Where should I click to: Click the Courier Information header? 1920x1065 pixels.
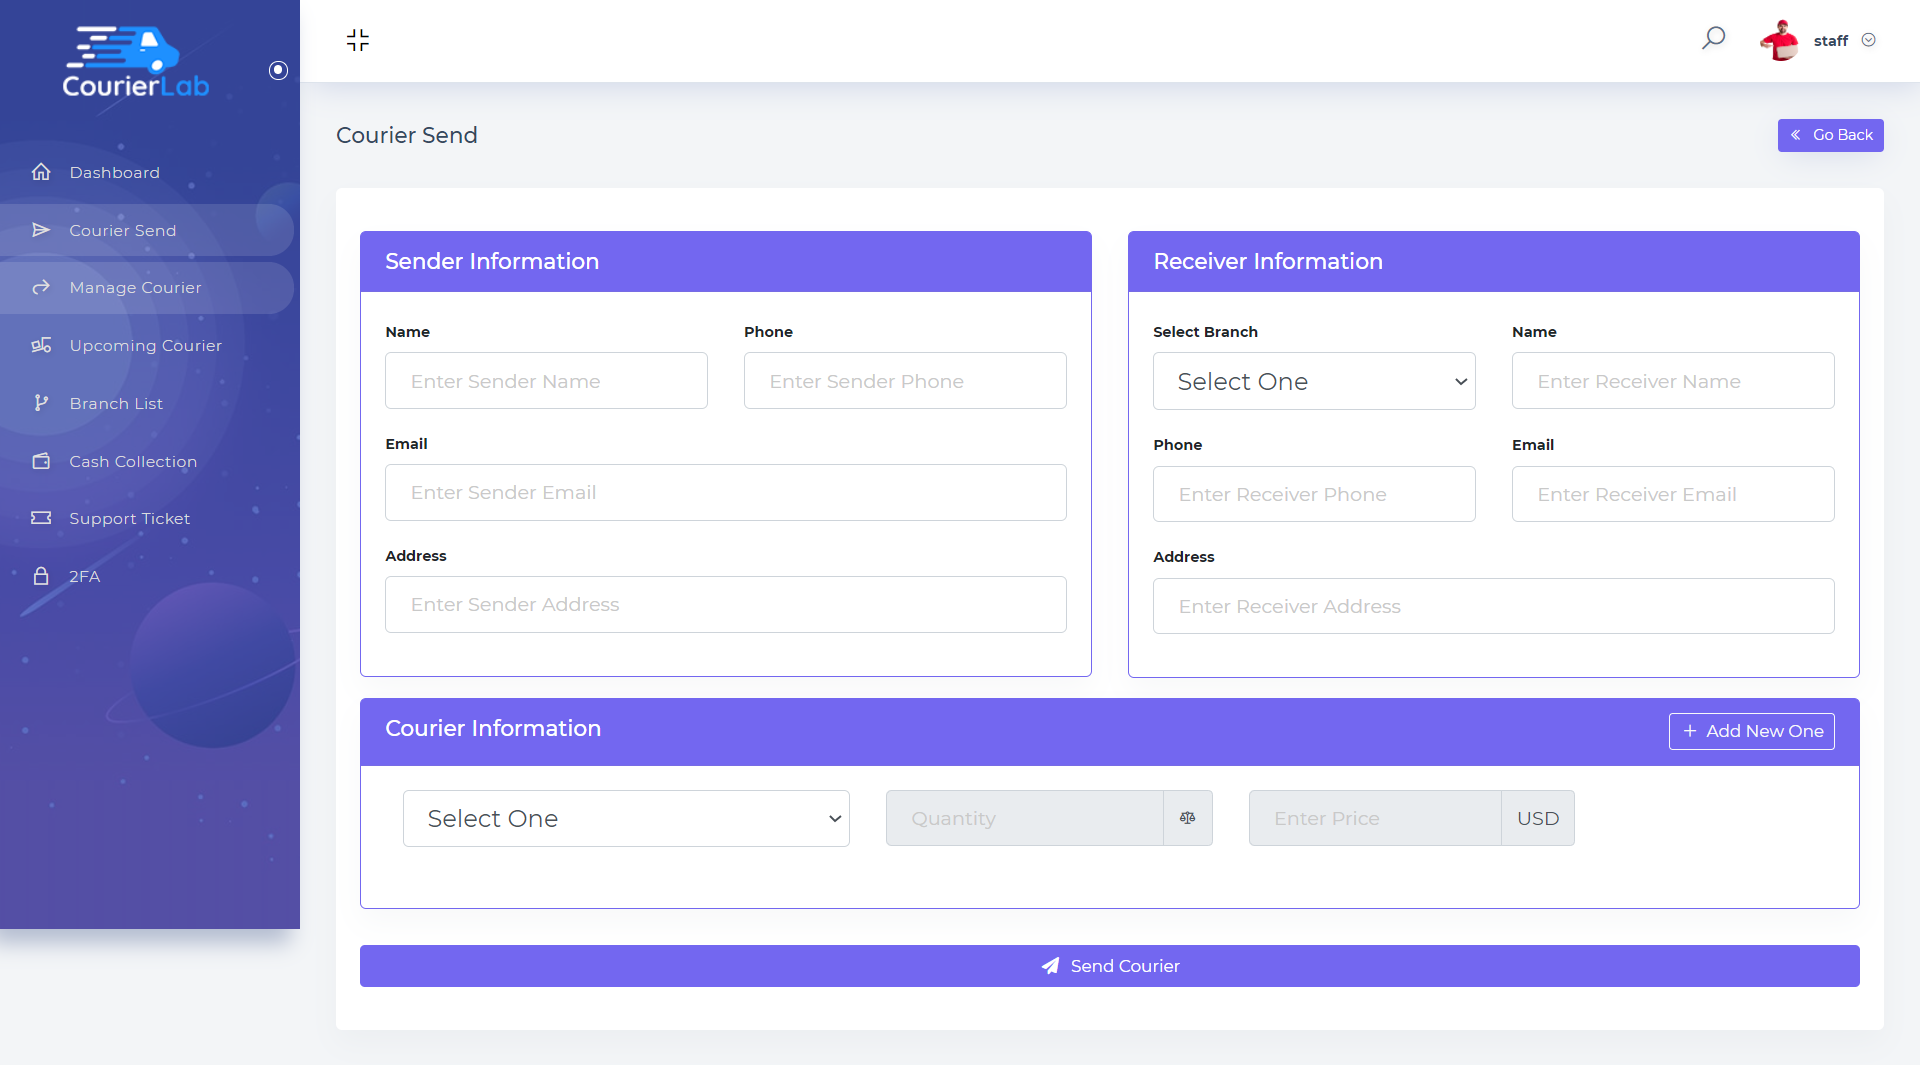pyautogui.click(x=493, y=728)
